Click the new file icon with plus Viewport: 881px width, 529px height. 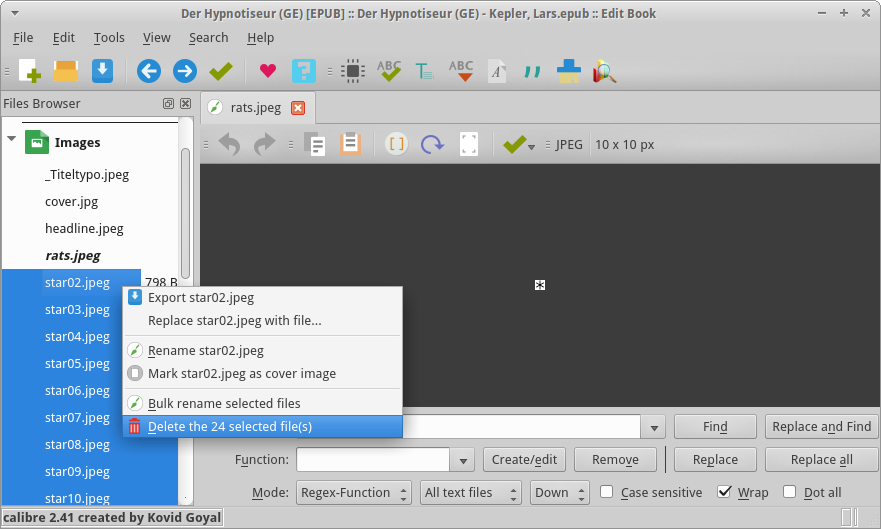(30, 71)
